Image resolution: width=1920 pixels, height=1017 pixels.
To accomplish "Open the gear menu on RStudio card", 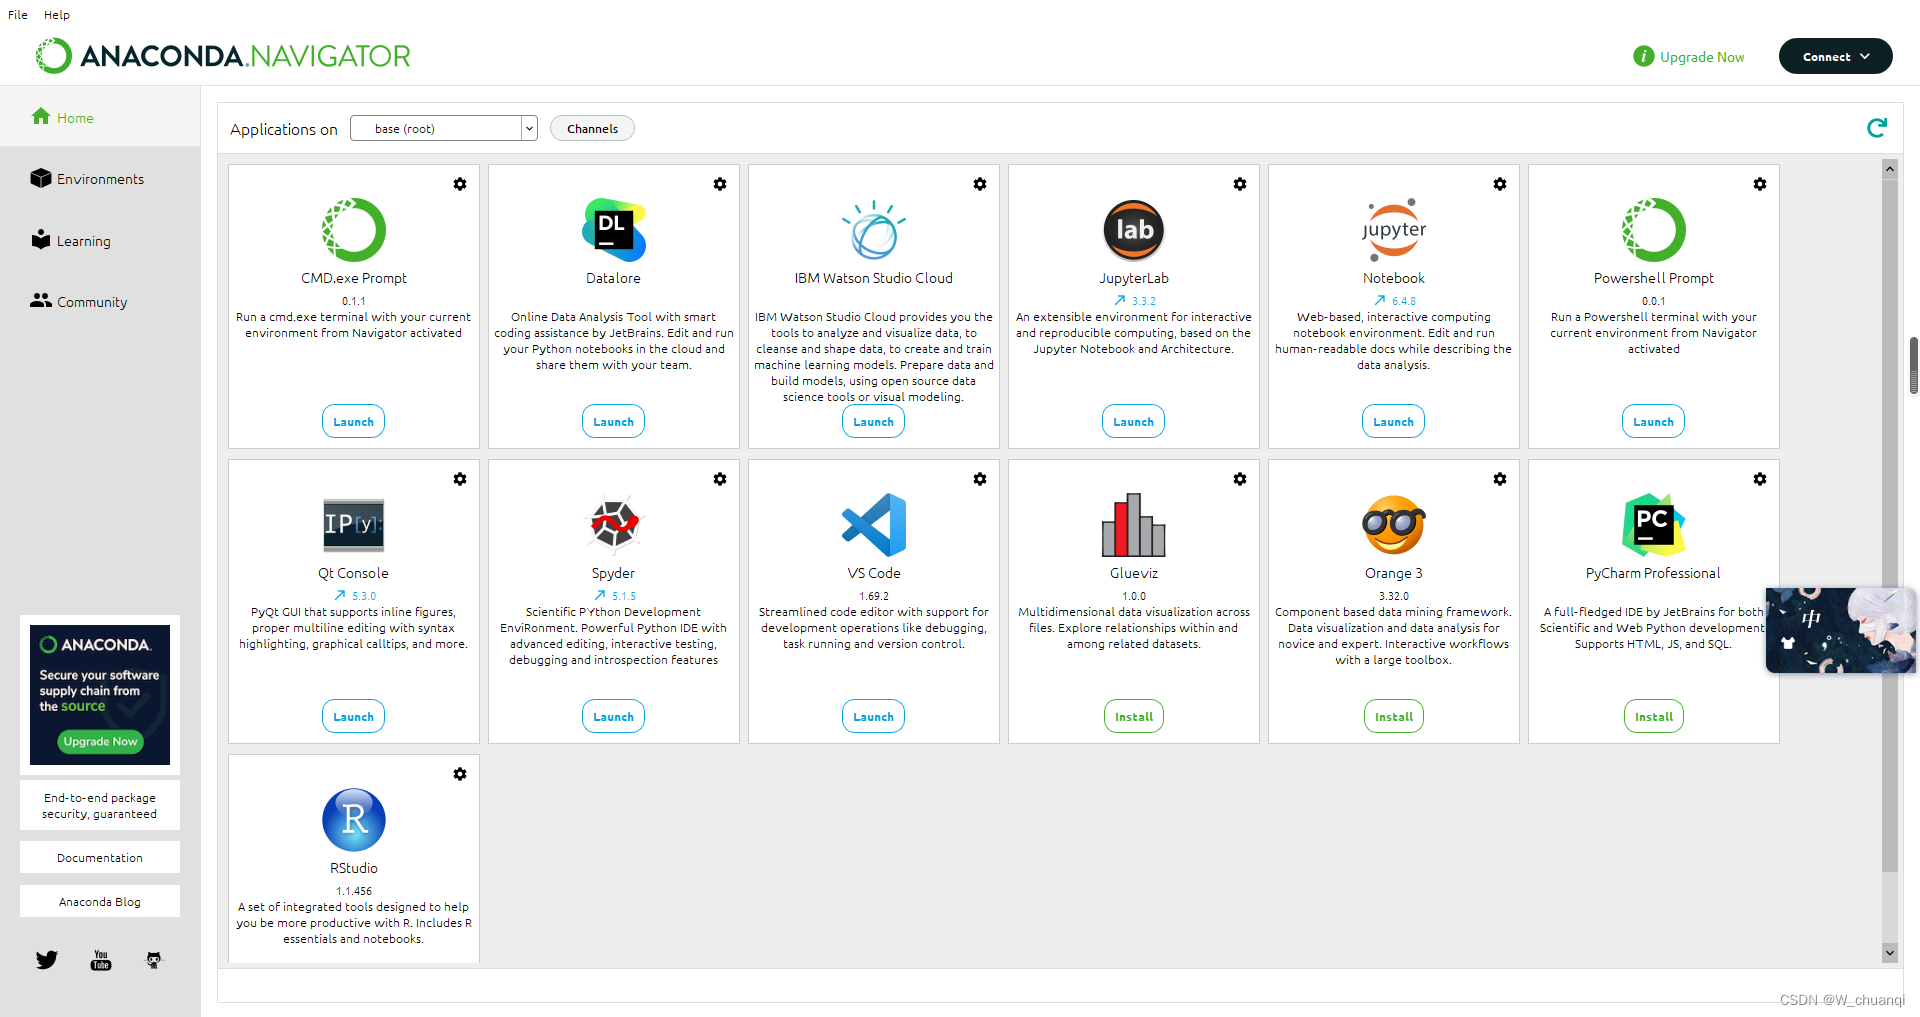I will 460,774.
